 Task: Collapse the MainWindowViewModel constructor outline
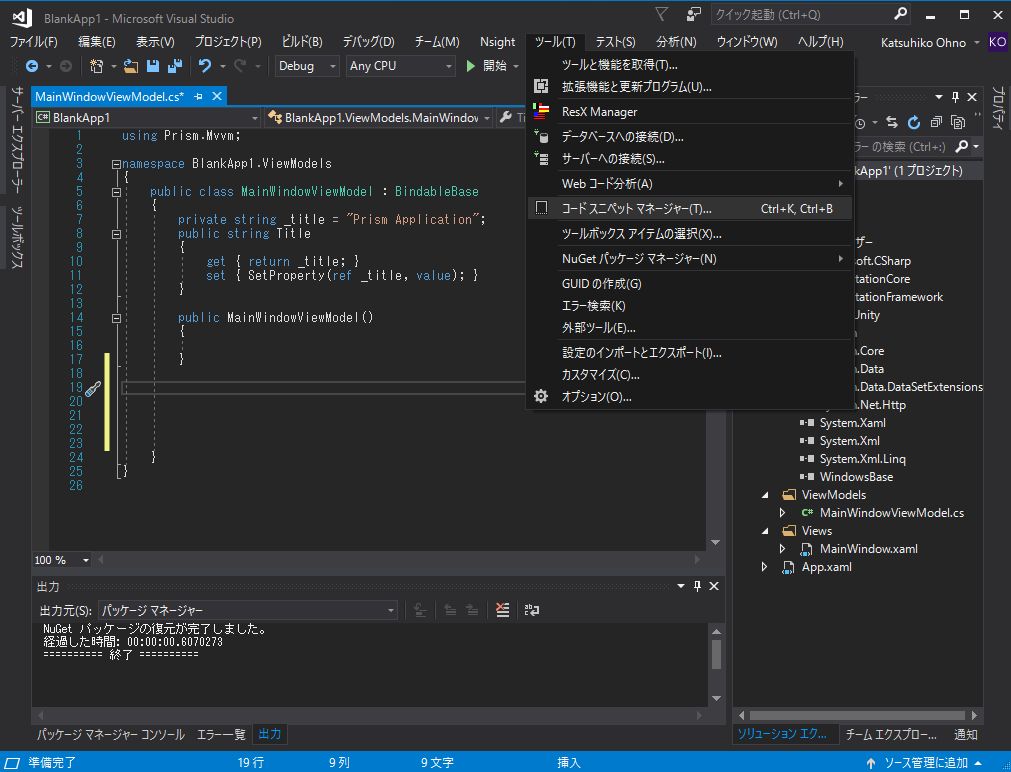116,318
